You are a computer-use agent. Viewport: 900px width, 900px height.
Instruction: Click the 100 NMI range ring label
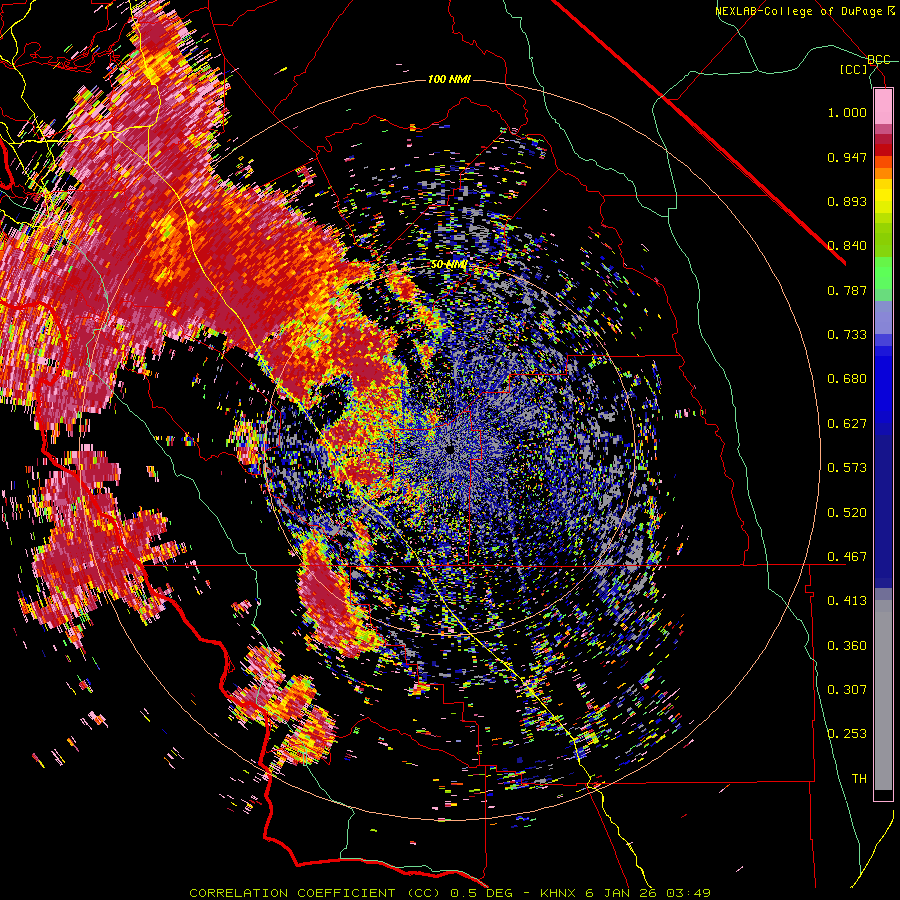point(449,79)
